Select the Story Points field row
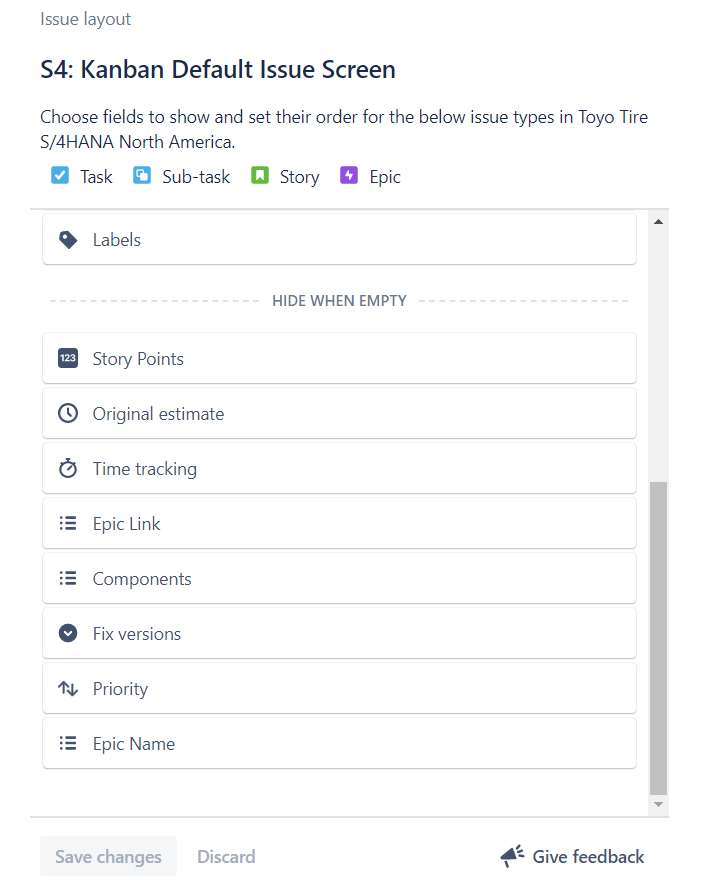Image resolution: width=701 pixels, height=891 pixels. 339,358
